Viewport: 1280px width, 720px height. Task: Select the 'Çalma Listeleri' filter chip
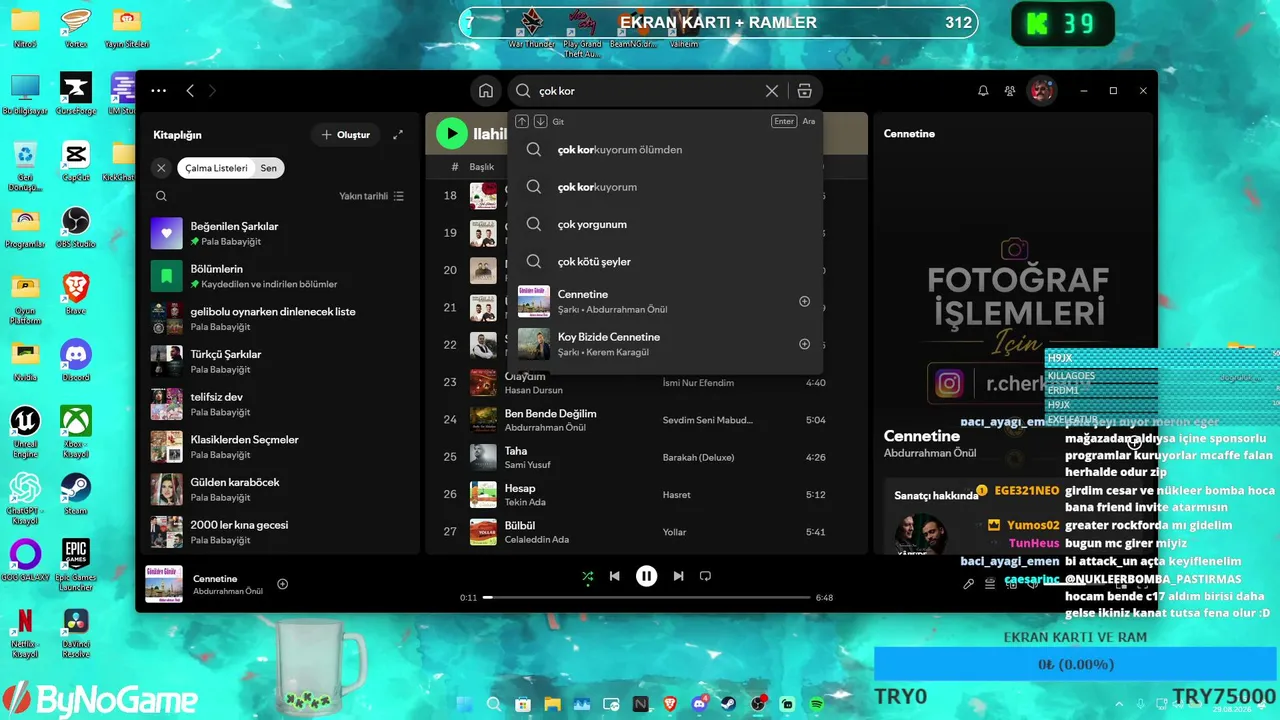point(216,168)
